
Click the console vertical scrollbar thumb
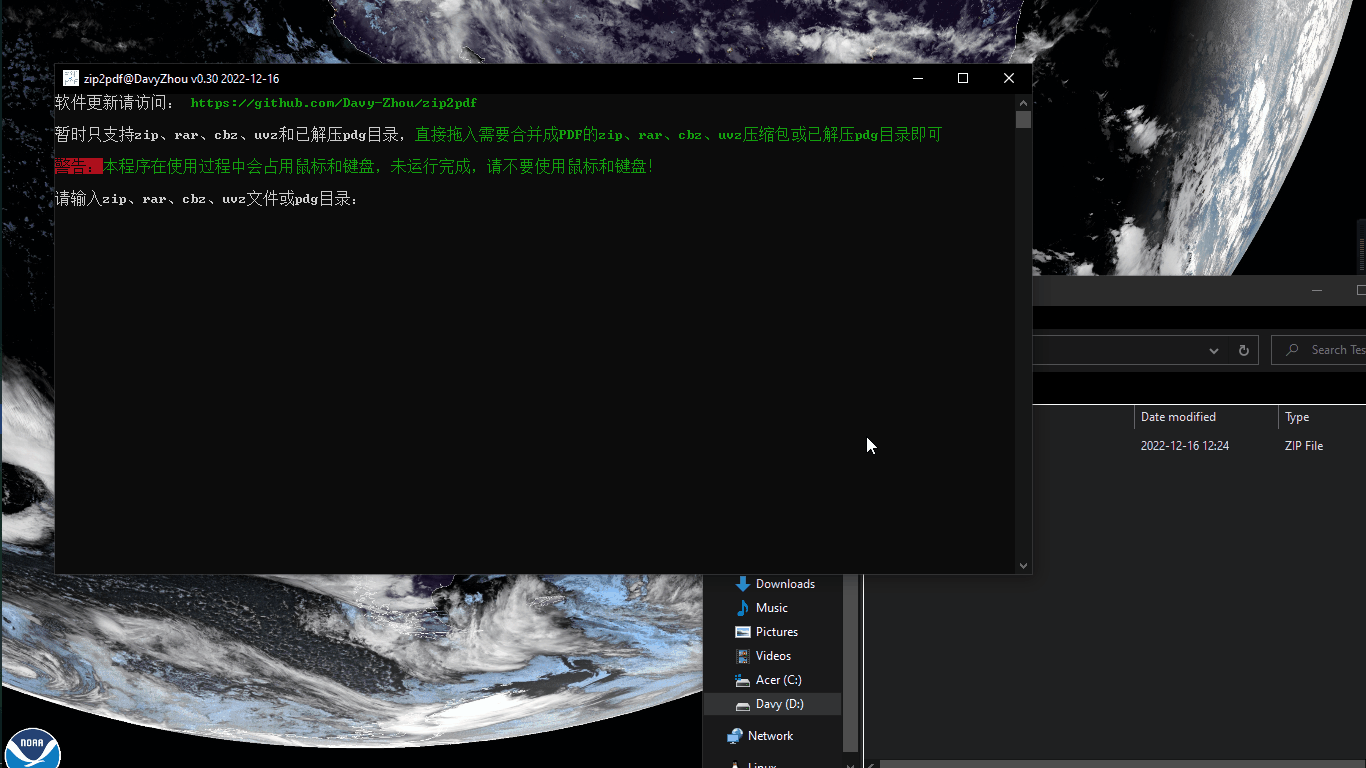coord(1023,120)
